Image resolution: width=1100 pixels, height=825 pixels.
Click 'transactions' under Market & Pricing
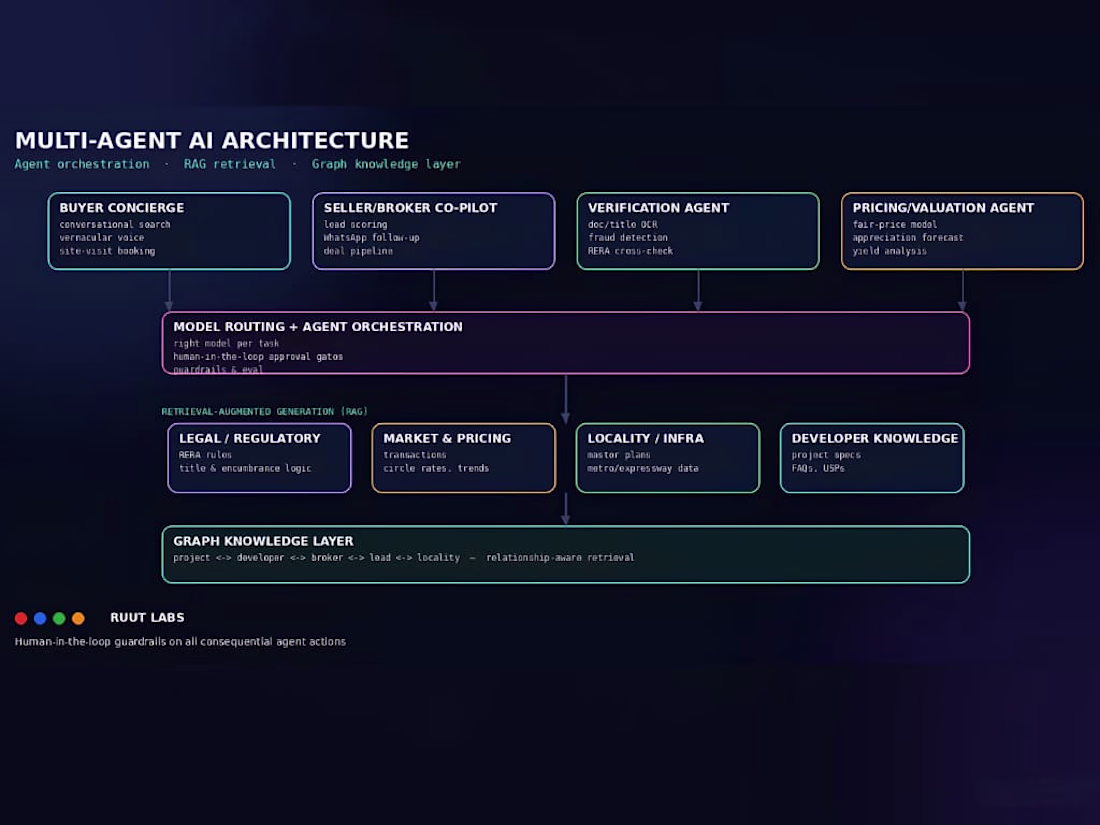coord(415,455)
